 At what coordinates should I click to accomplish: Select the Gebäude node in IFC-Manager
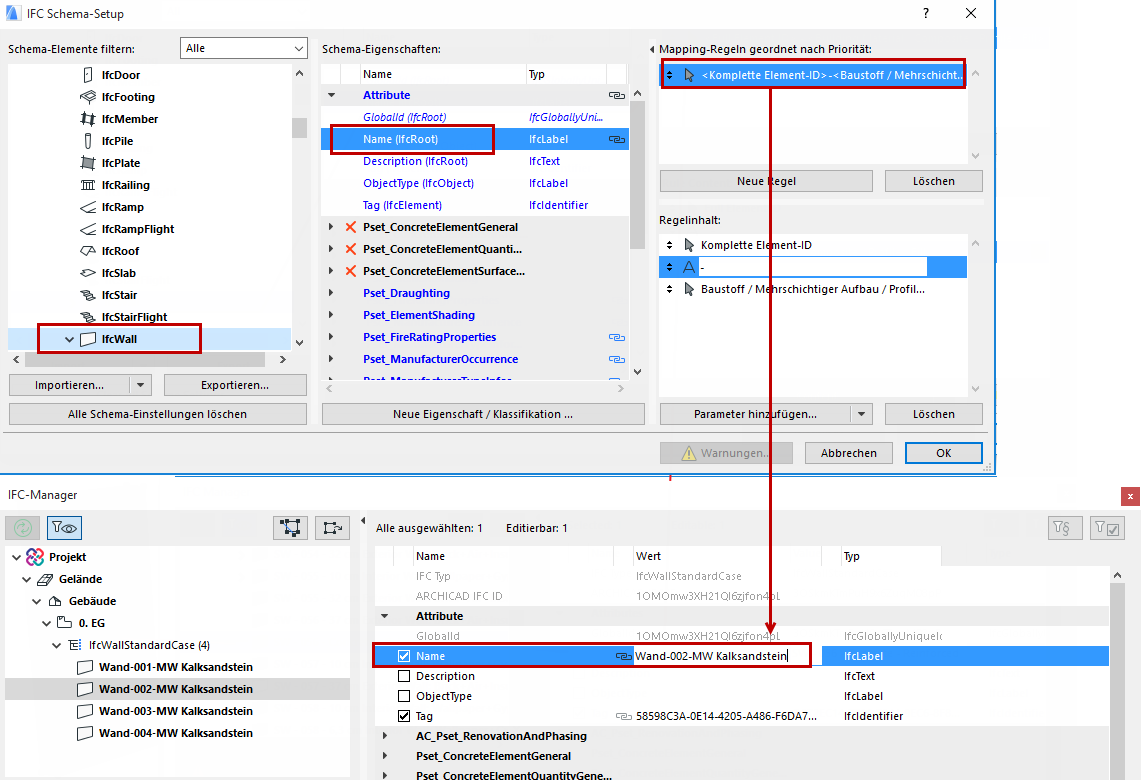pos(93,601)
